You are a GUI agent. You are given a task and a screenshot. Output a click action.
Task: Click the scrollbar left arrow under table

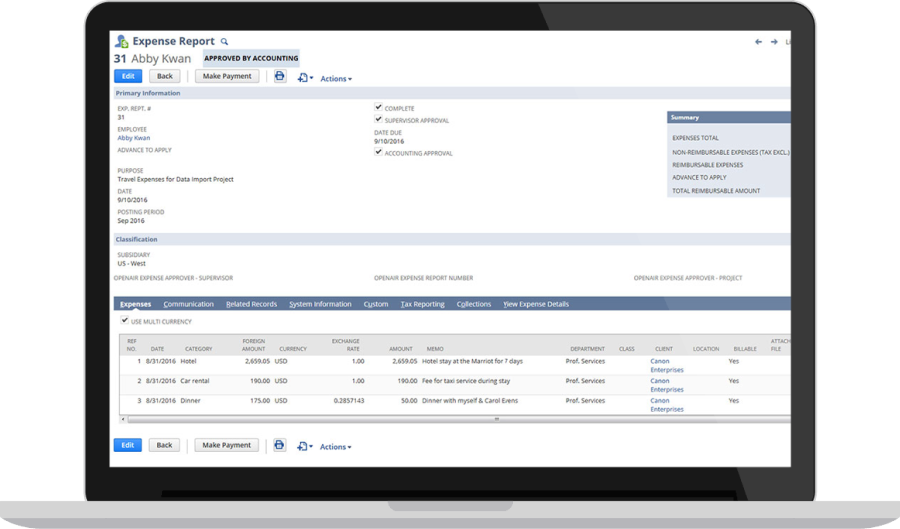(123, 419)
